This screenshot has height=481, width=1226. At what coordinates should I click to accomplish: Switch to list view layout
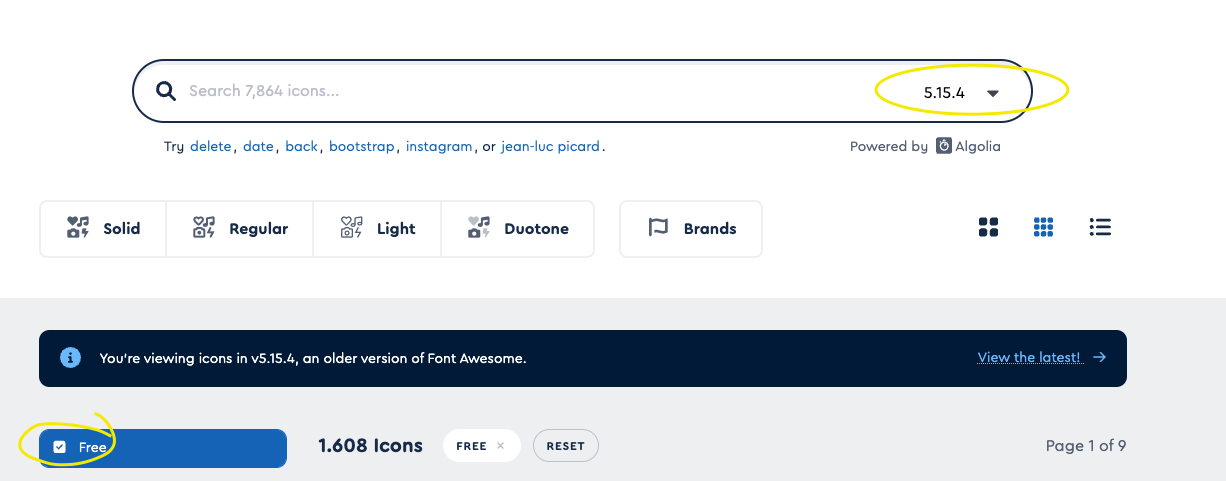(1100, 228)
